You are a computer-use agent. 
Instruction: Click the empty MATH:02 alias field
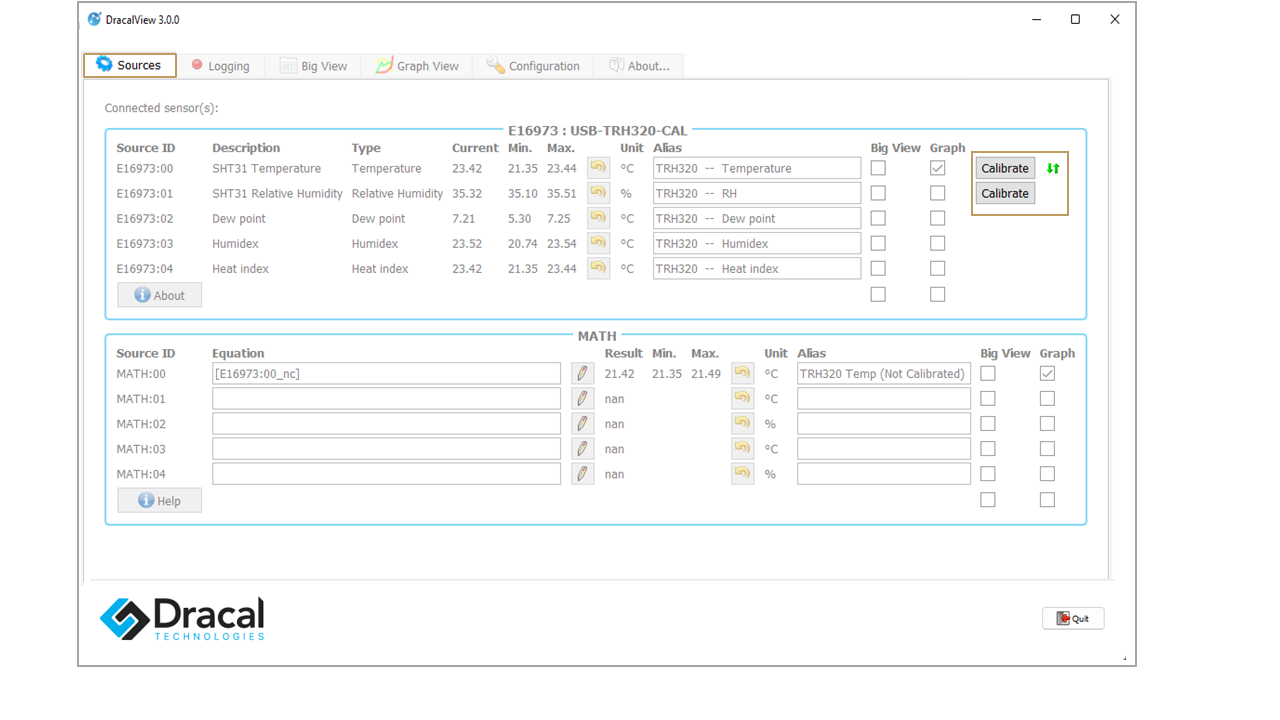coord(884,423)
